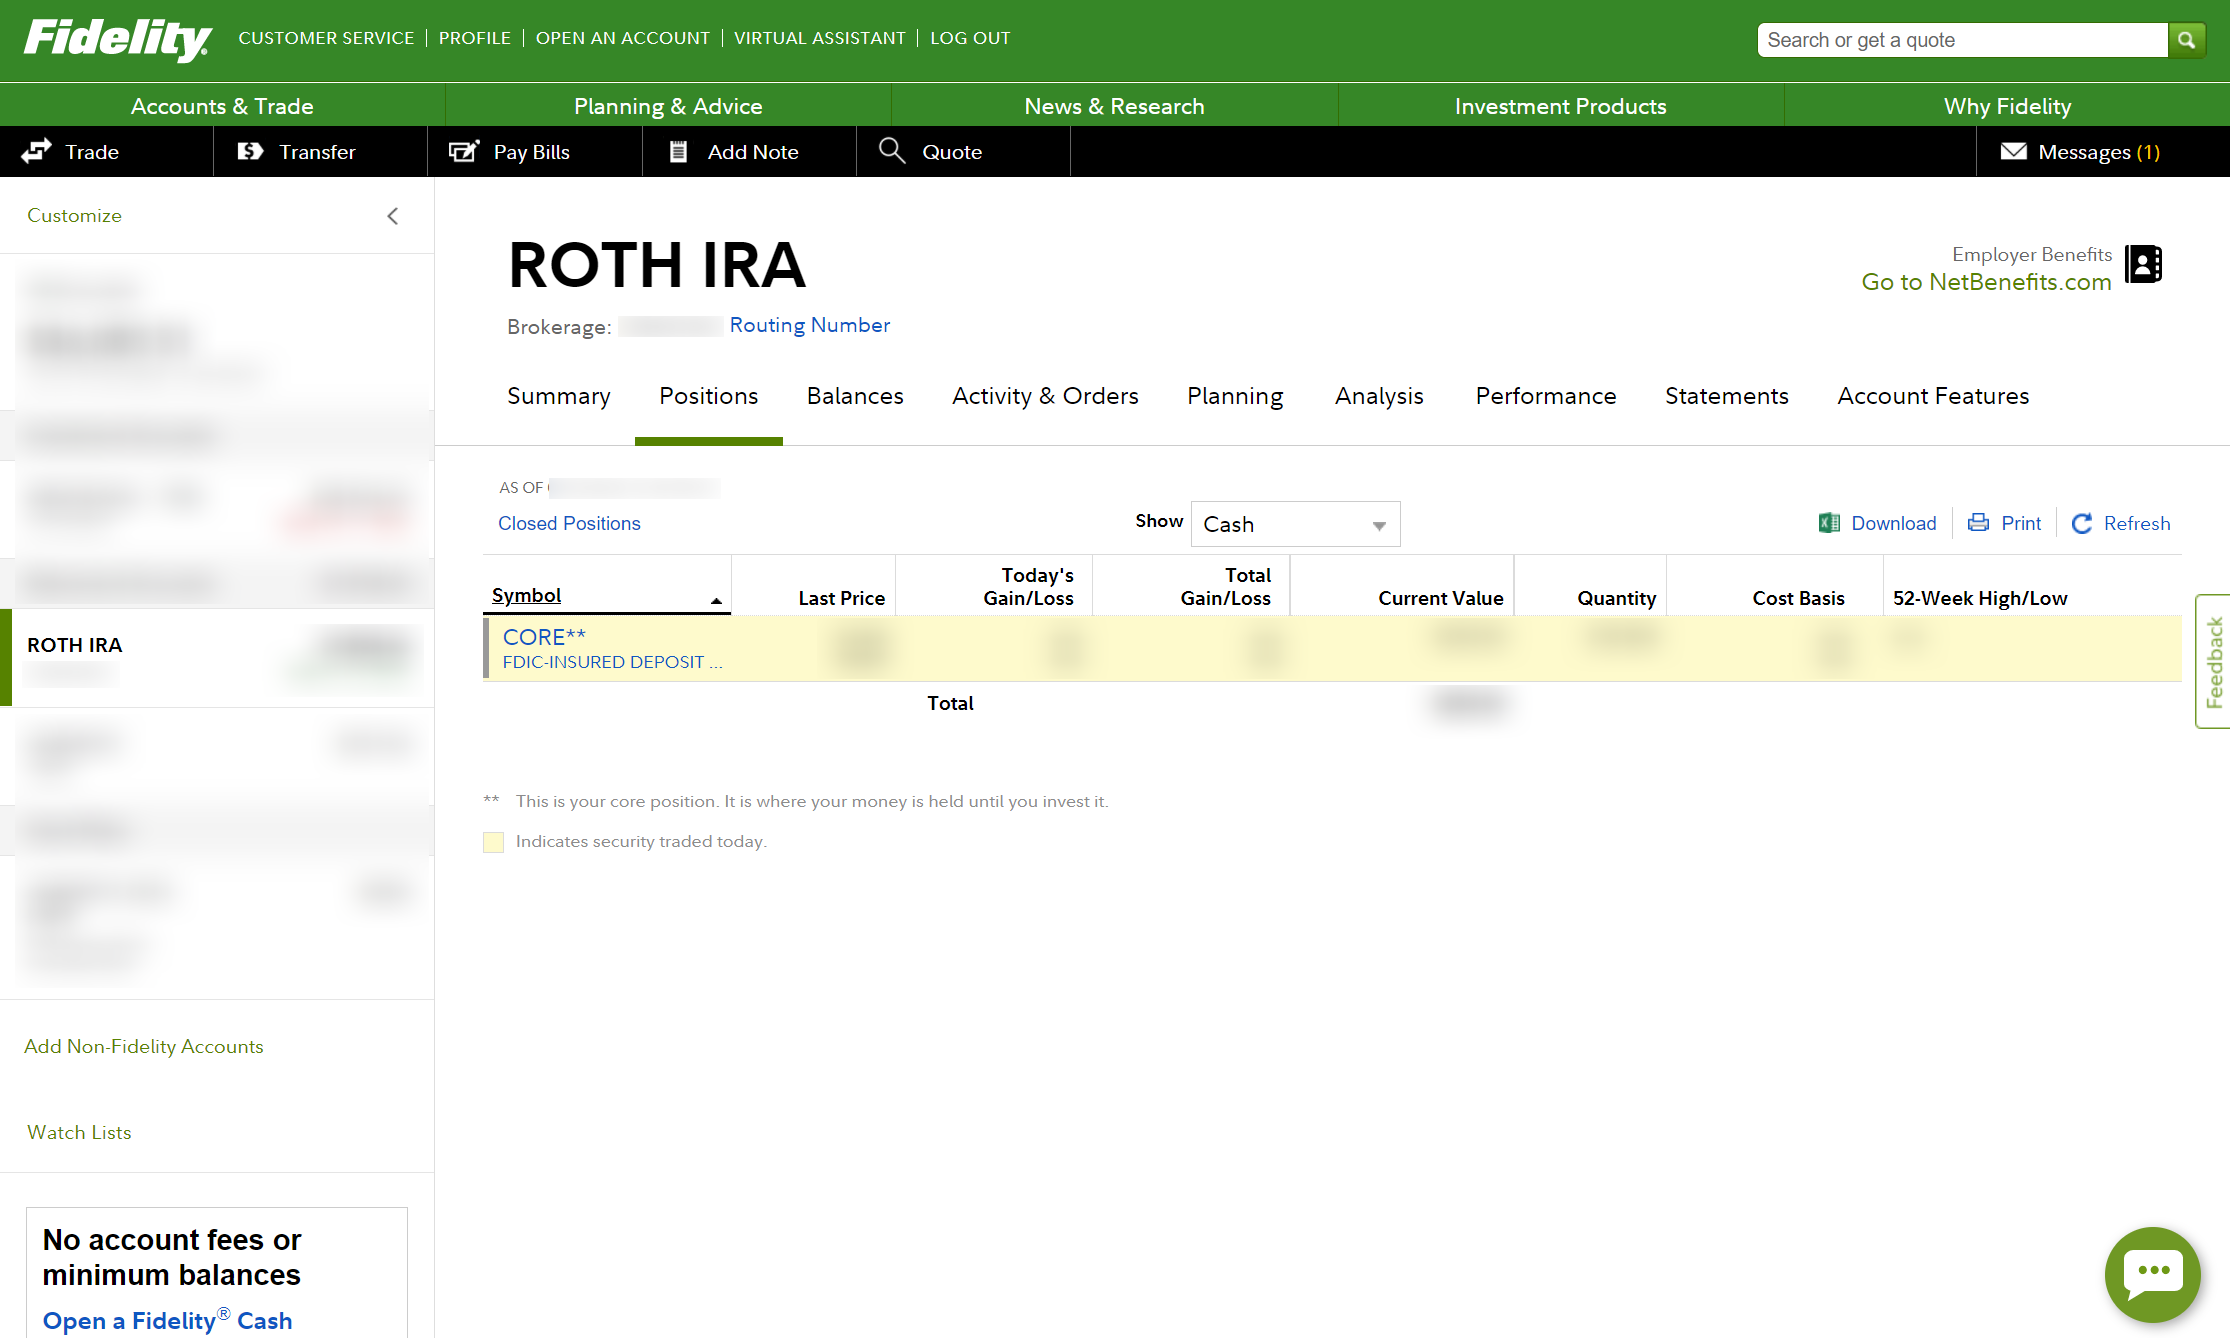Screen dimensions: 2230x1338
Task: Click the printer icon
Action: tap(1978, 523)
